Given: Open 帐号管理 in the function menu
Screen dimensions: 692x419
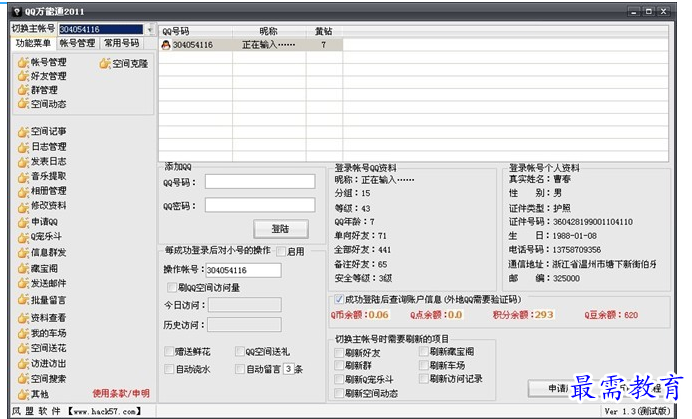Looking at the screenshot, I should pos(42,62).
